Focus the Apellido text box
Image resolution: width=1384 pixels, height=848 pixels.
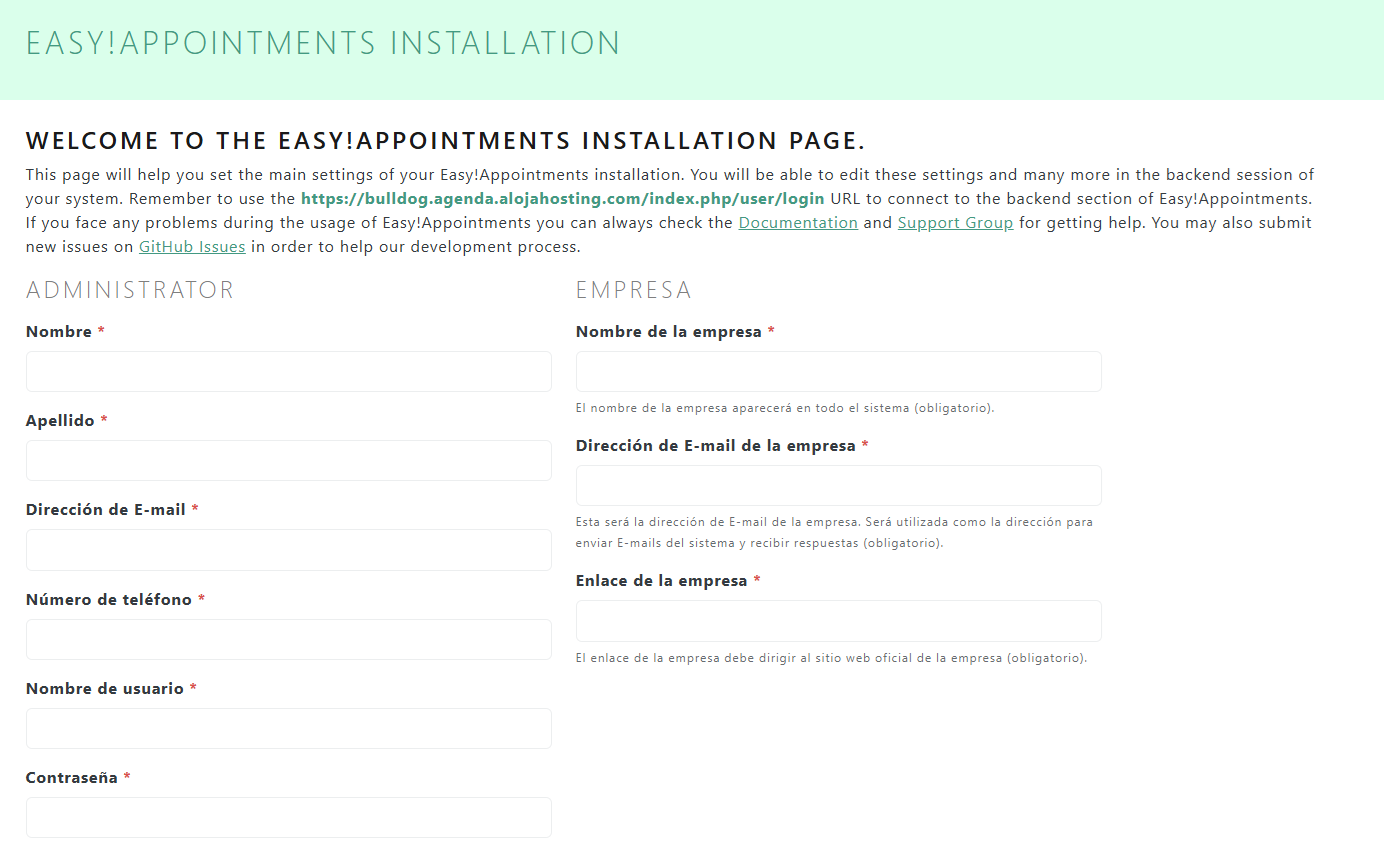point(288,460)
